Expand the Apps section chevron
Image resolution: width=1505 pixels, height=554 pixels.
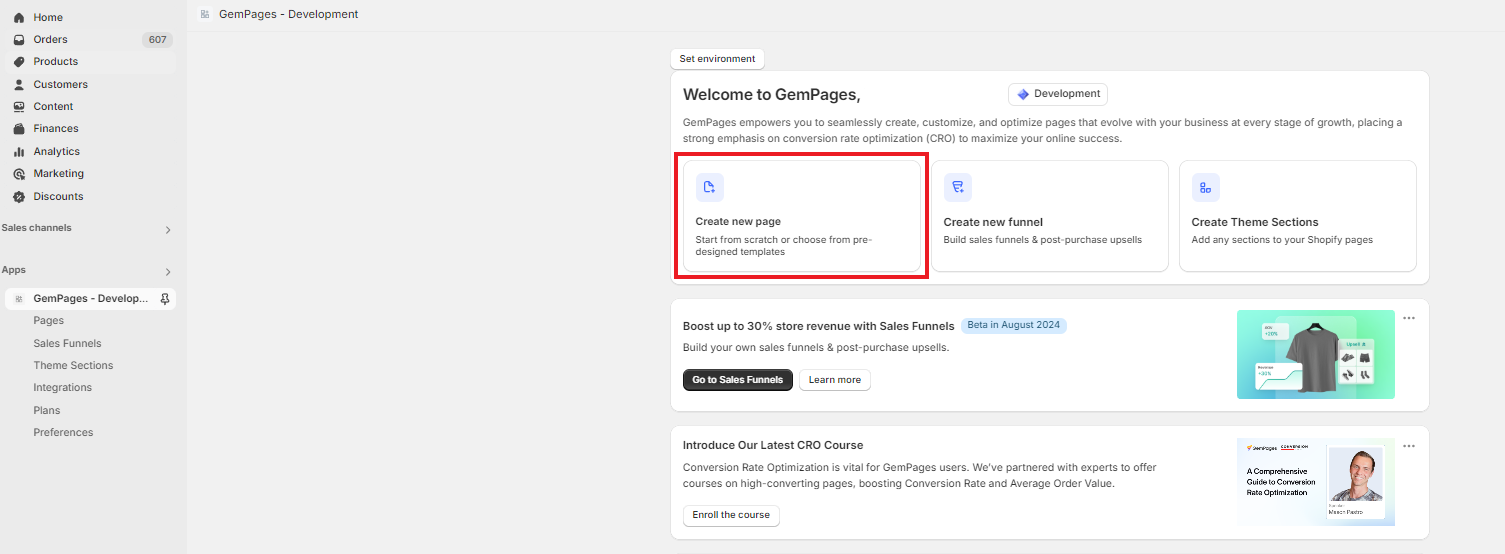coord(168,272)
